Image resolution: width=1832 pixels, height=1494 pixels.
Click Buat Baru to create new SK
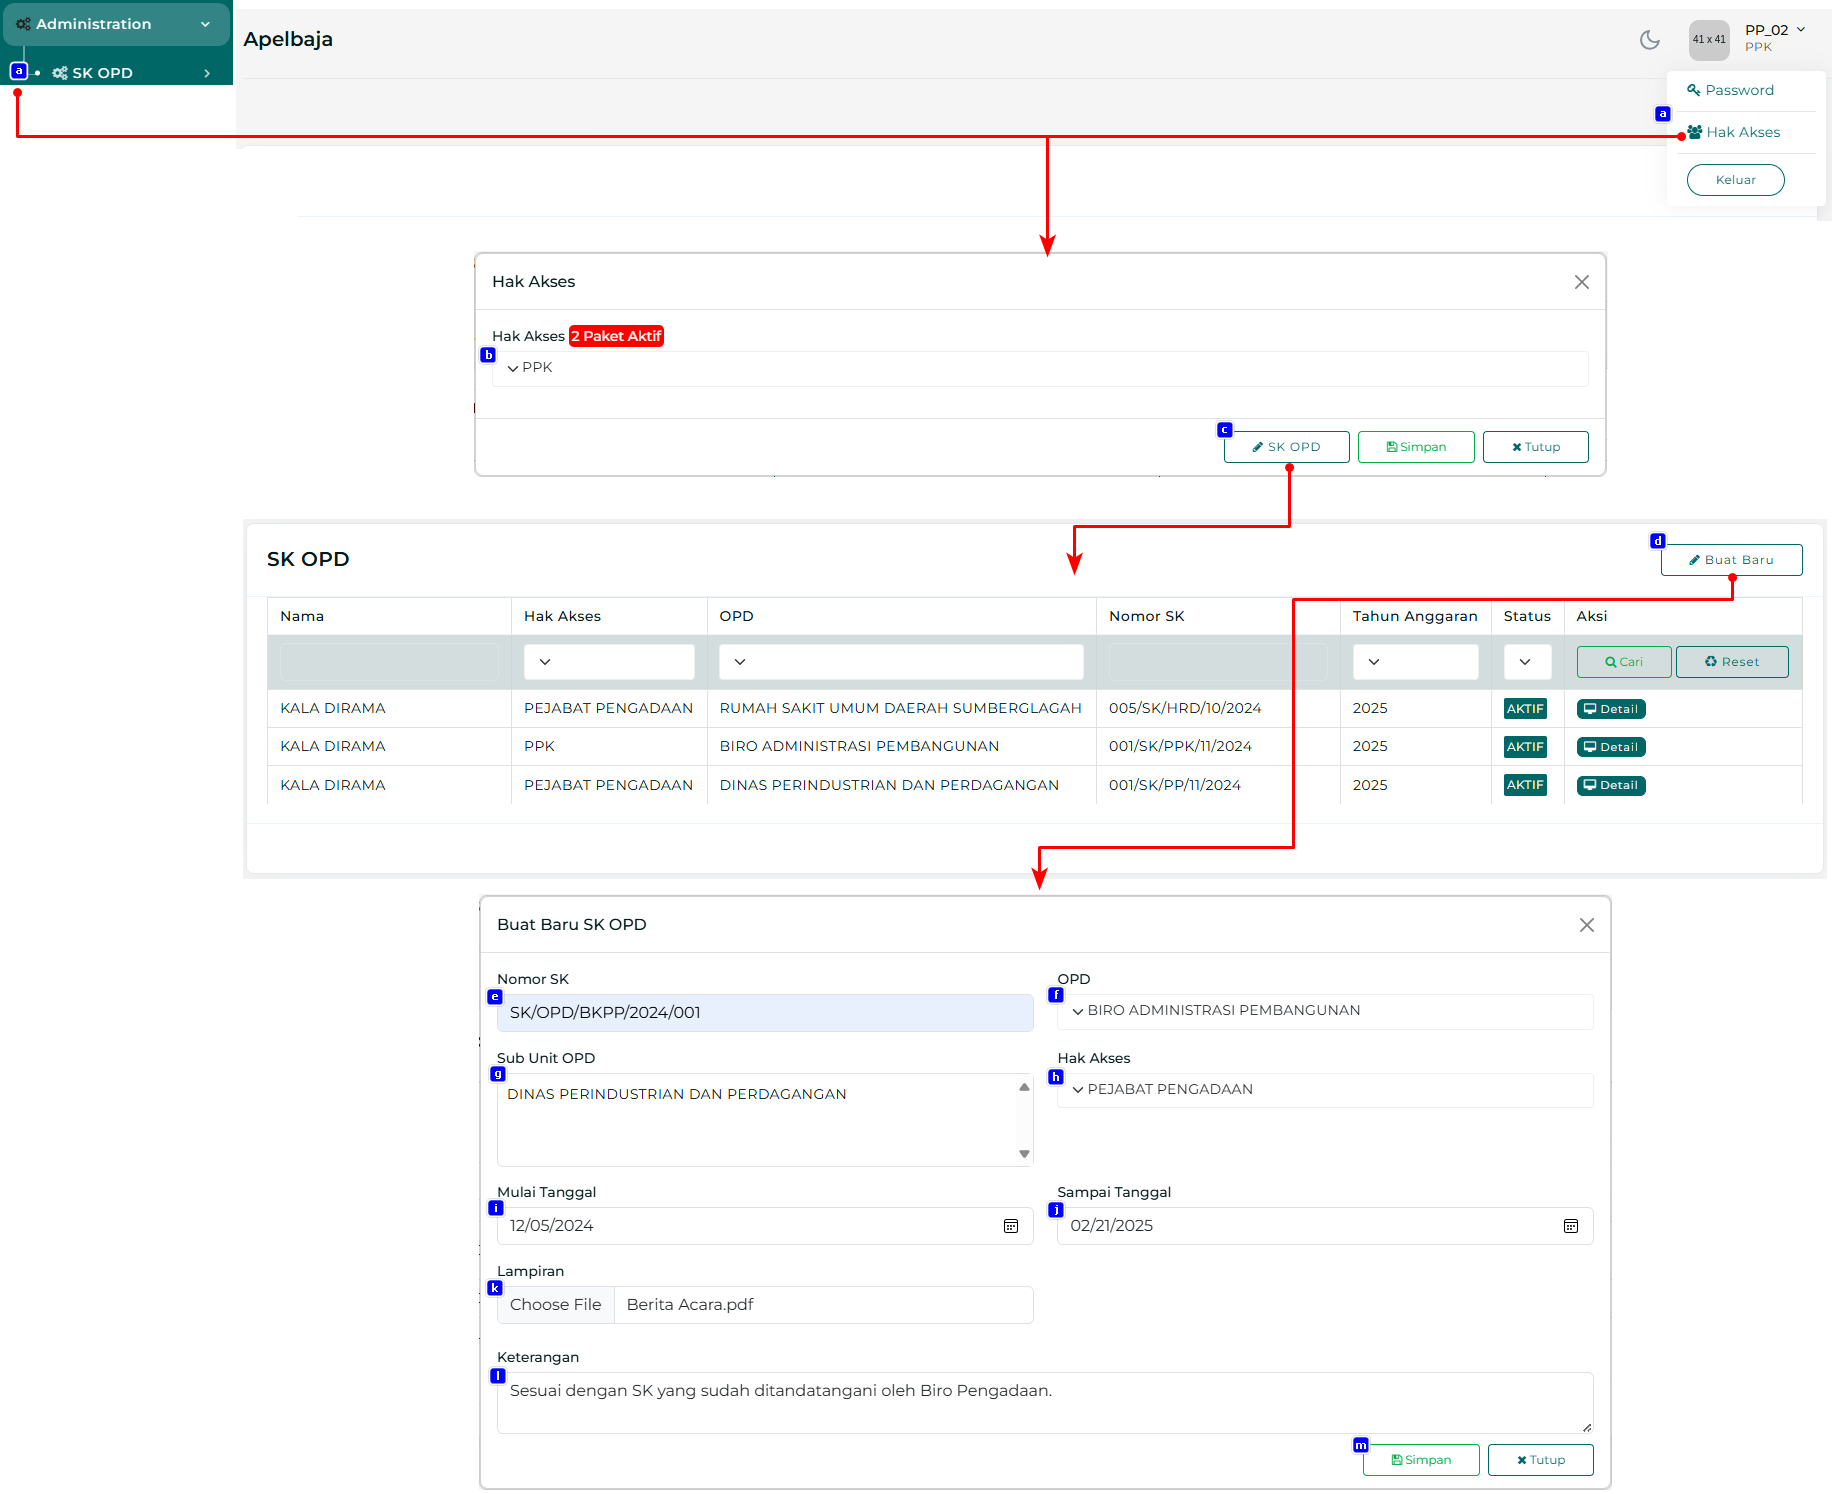click(x=1731, y=561)
